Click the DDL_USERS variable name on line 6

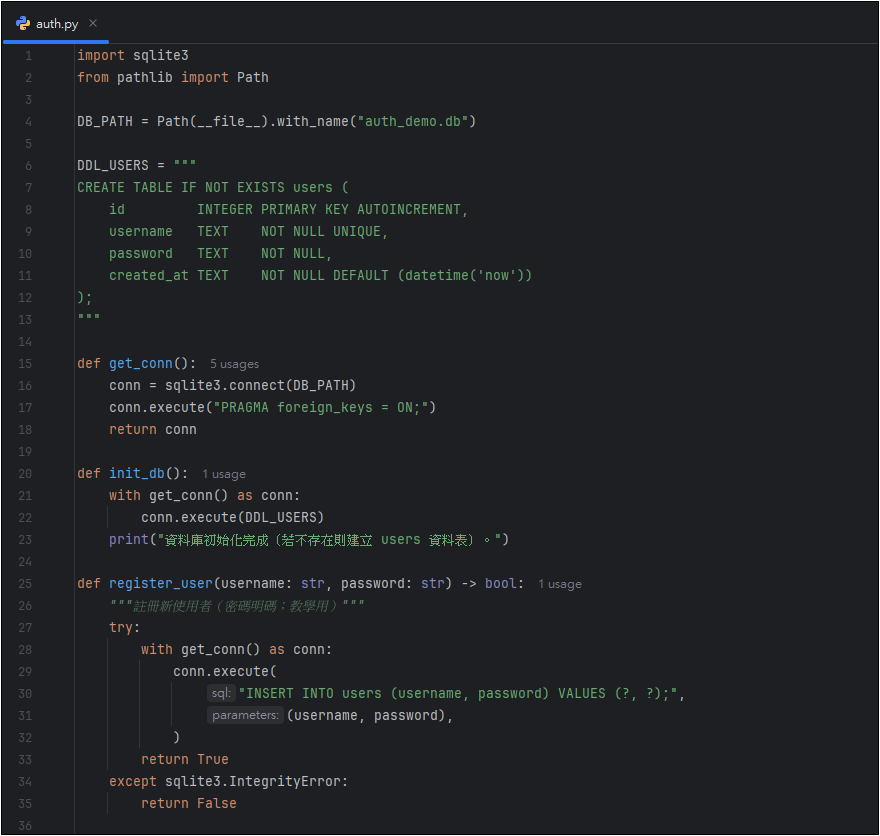112,166
